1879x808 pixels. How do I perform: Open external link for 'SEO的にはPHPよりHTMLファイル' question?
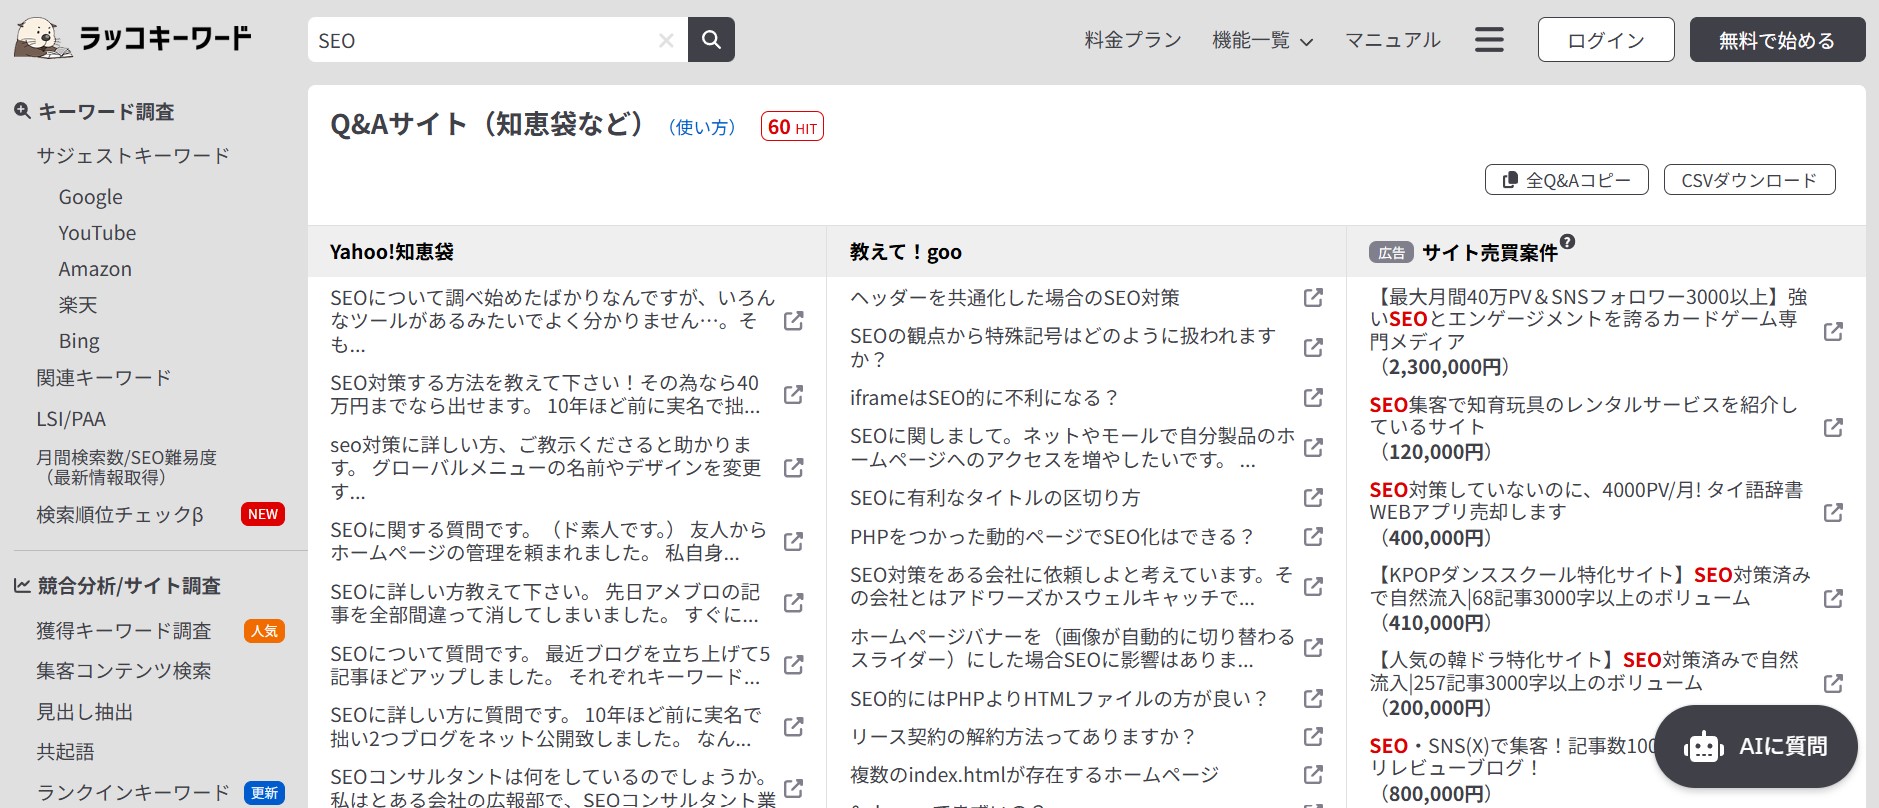coord(1313,697)
